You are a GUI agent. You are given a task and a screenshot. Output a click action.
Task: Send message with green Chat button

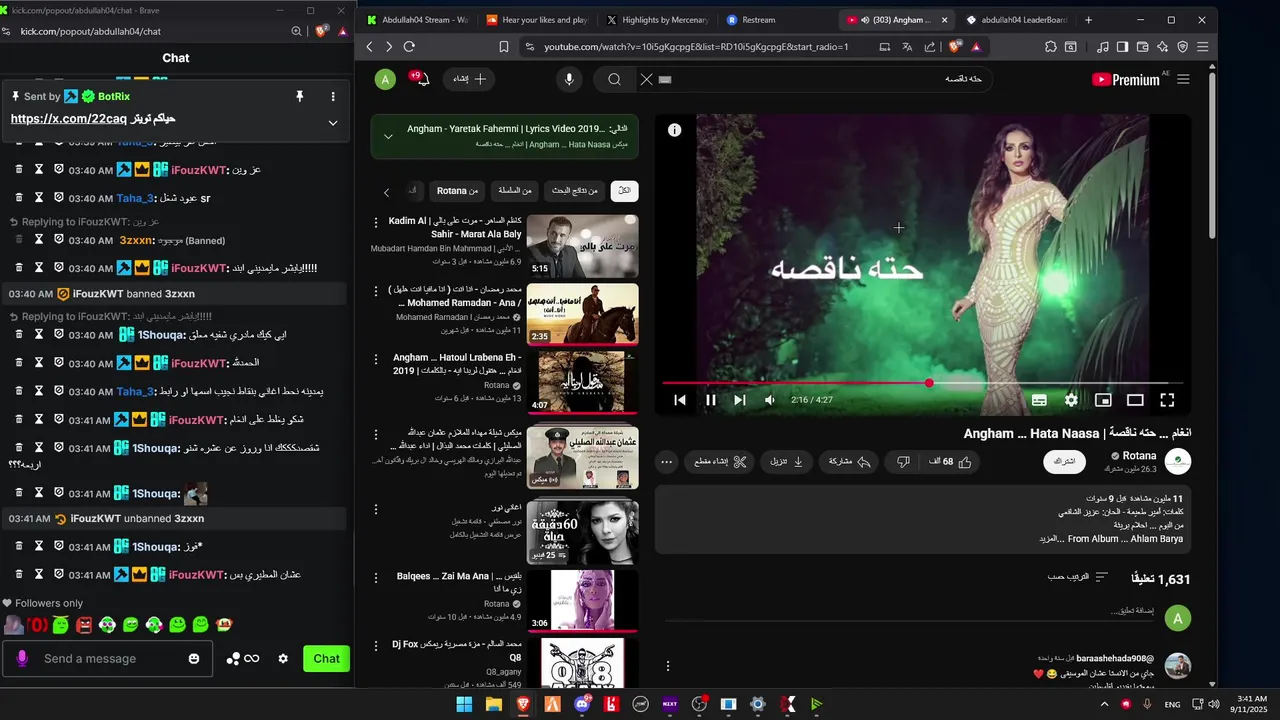[x=327, y=658]
